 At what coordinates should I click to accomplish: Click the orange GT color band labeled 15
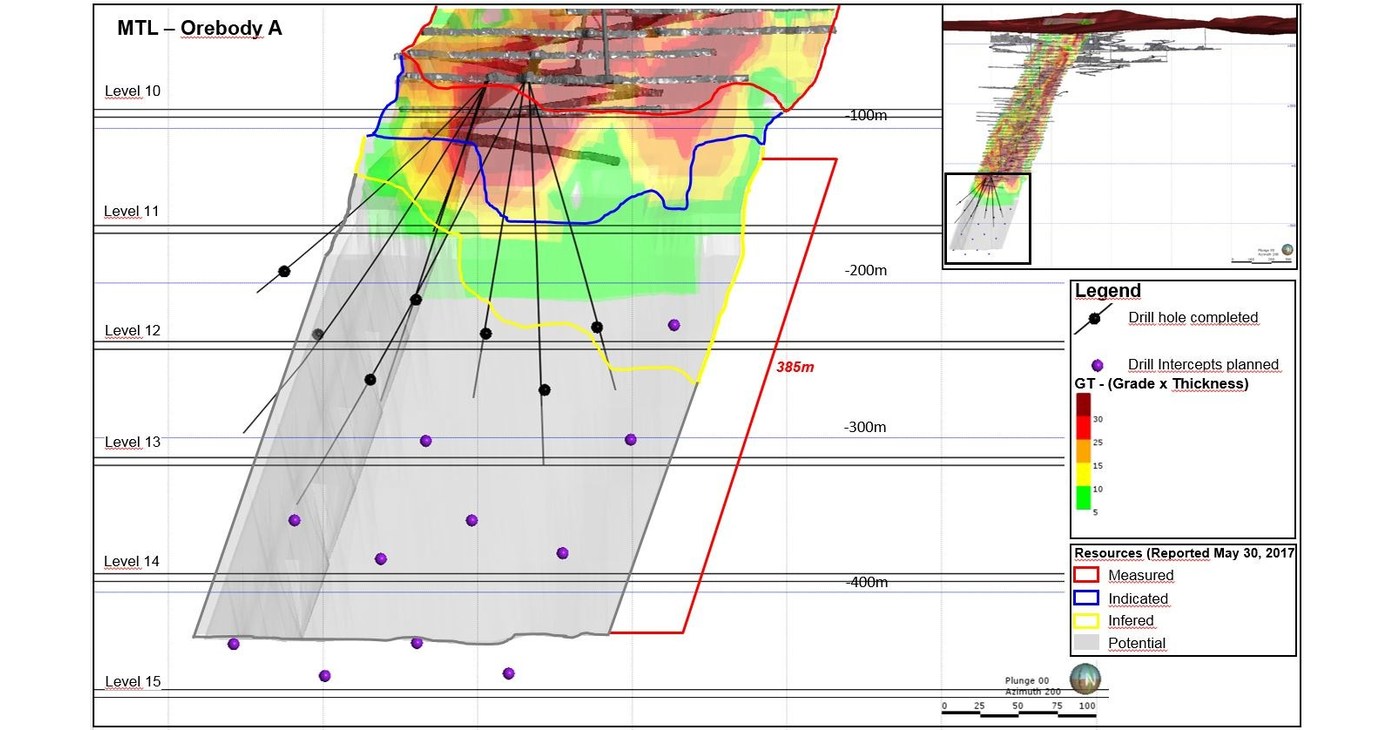point(1083,453)
